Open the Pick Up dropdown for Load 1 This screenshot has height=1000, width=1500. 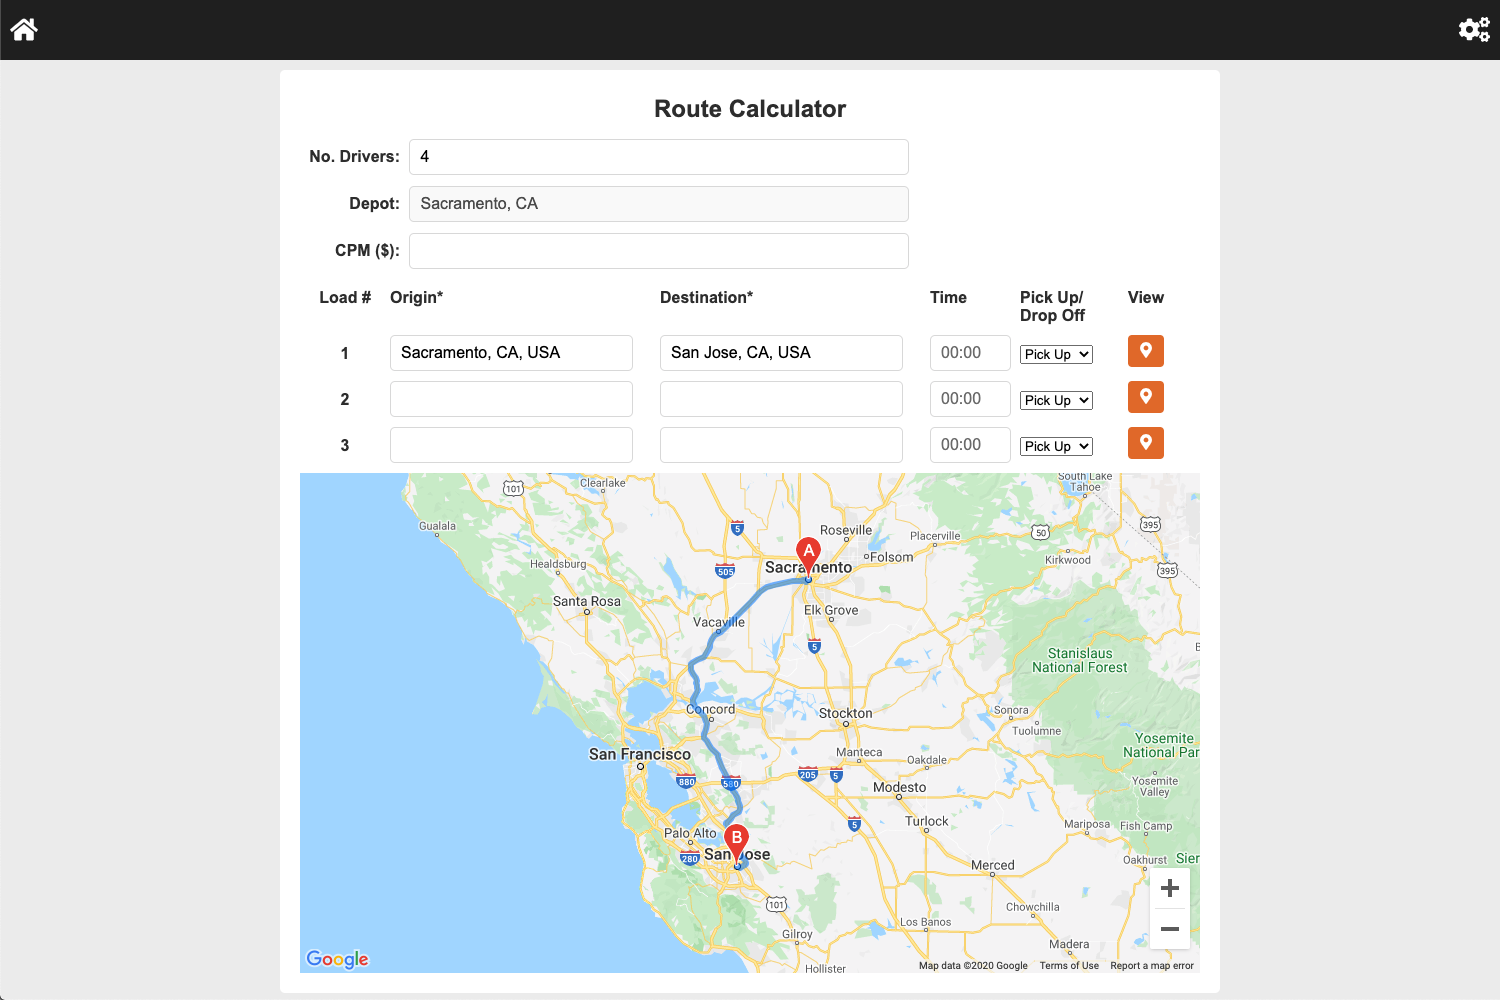(1056, 354)
